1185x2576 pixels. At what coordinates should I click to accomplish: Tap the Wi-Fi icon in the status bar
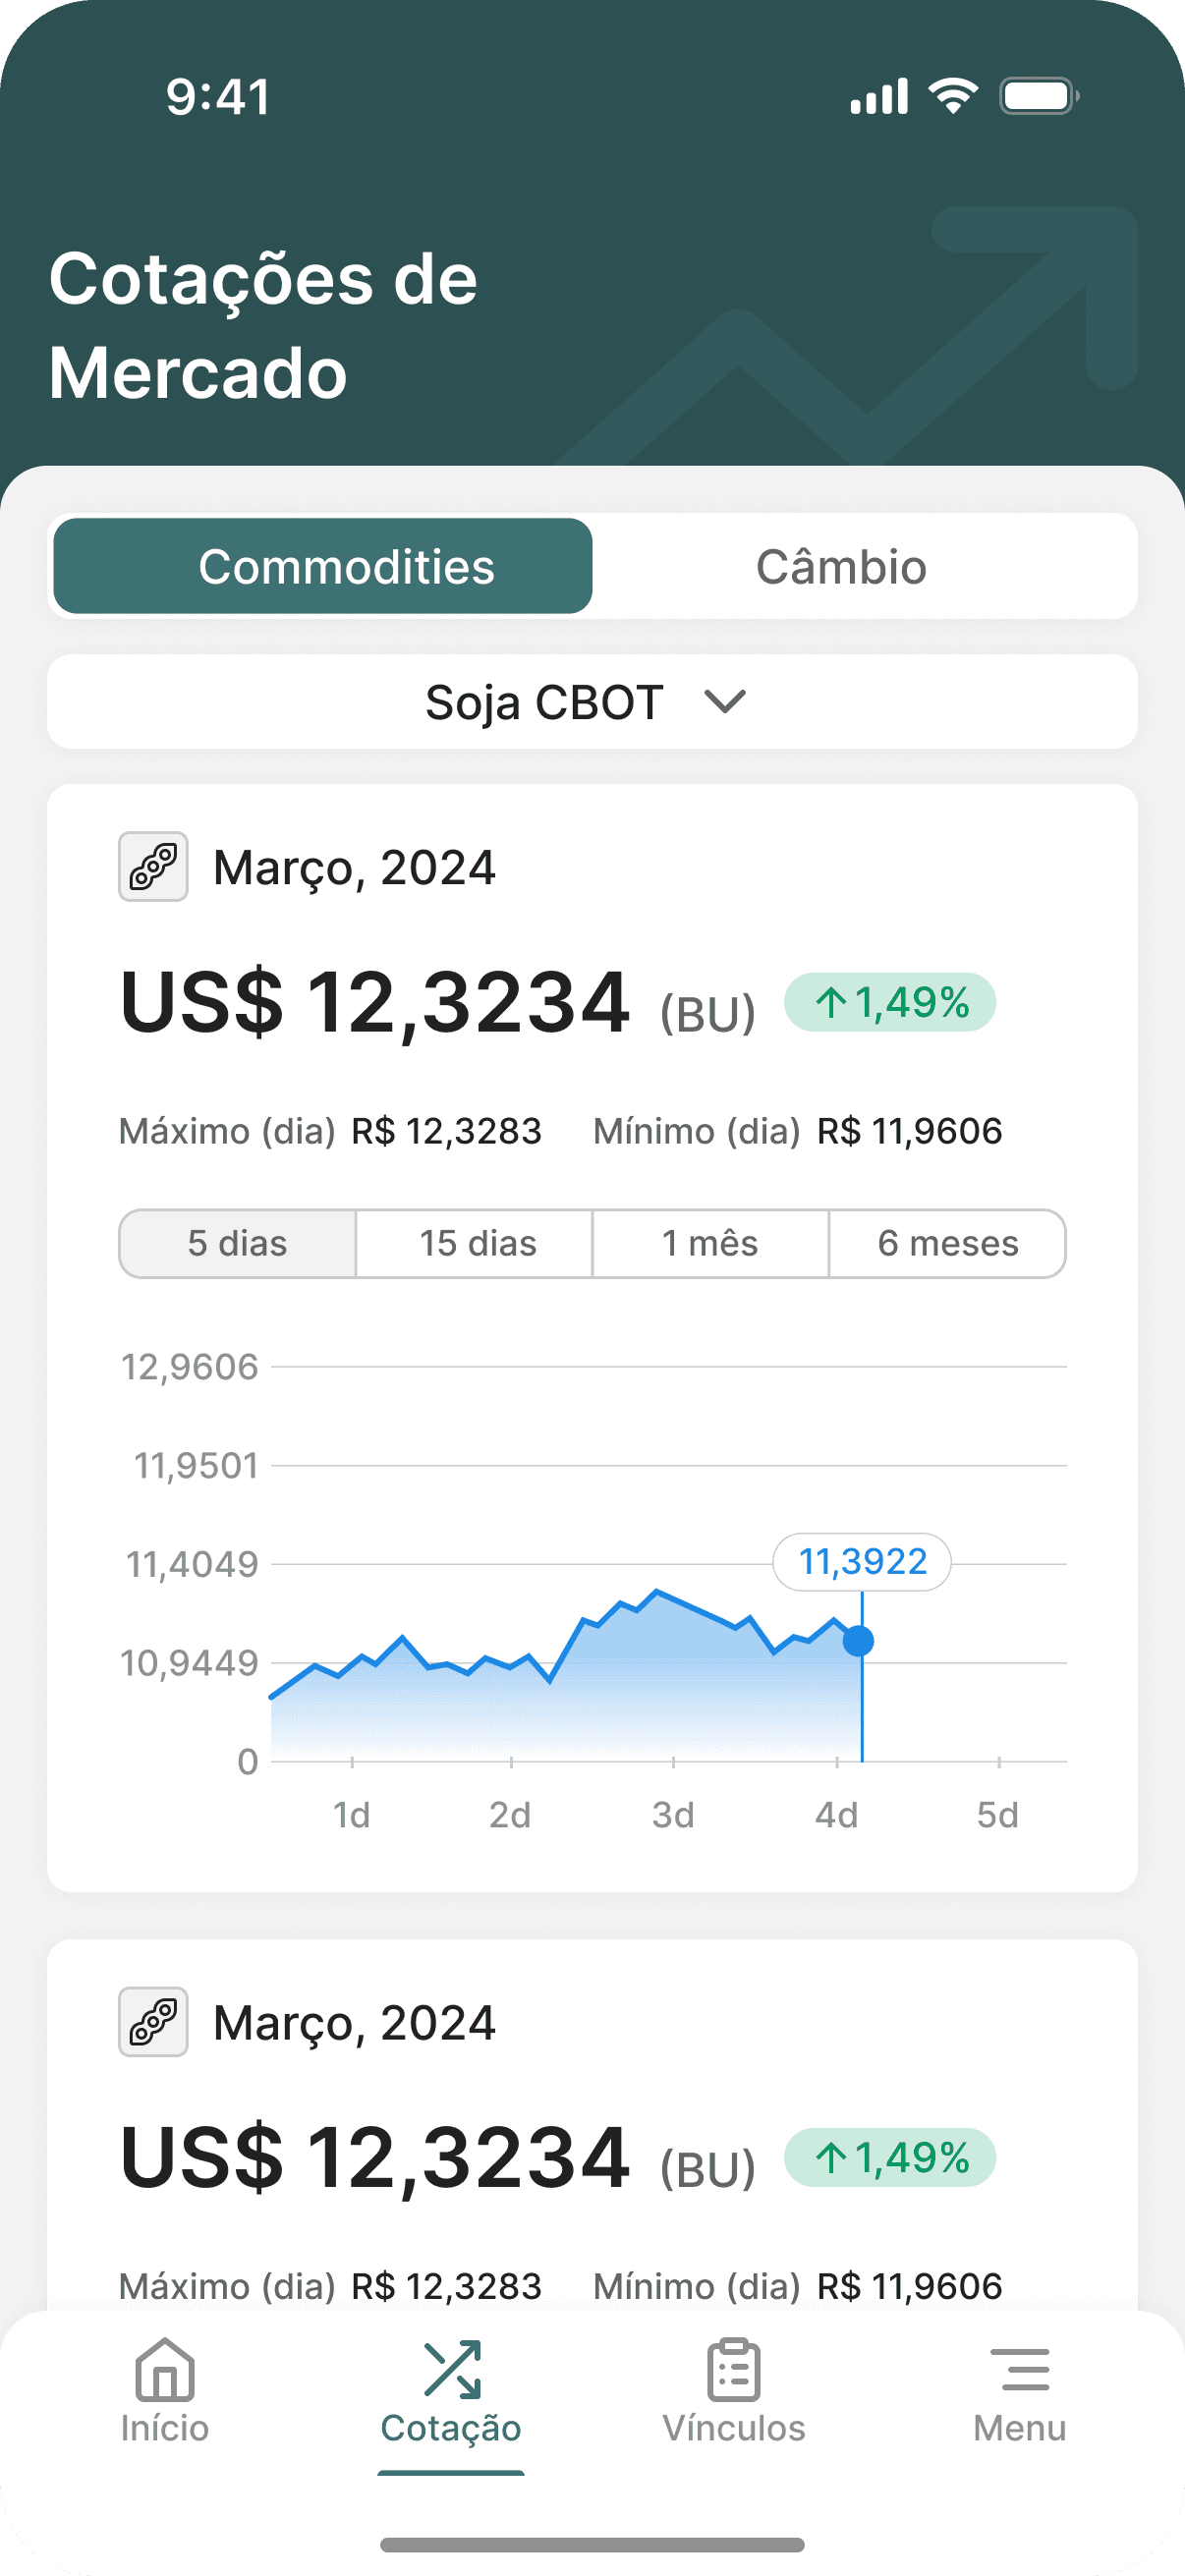953,96
